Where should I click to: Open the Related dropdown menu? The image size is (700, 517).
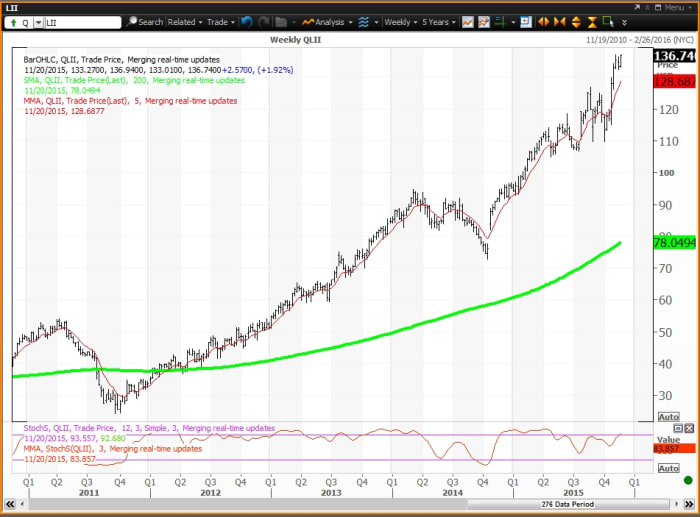[x=185, y=21]
